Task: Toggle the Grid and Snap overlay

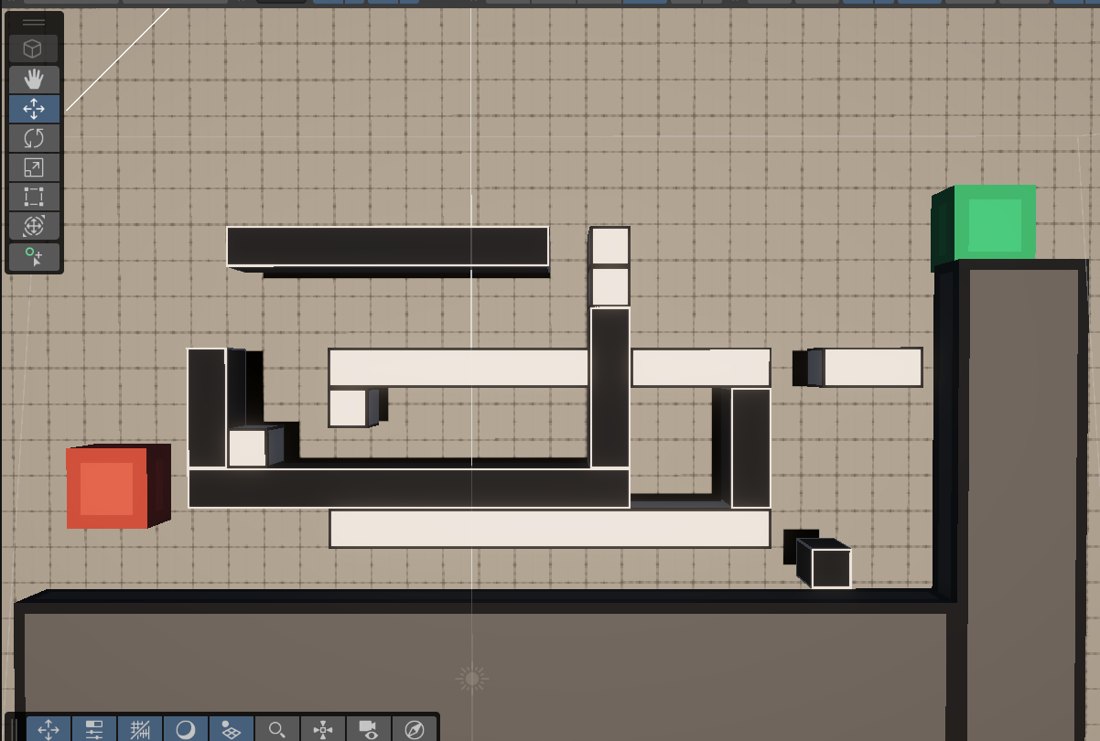Action: 140,729
